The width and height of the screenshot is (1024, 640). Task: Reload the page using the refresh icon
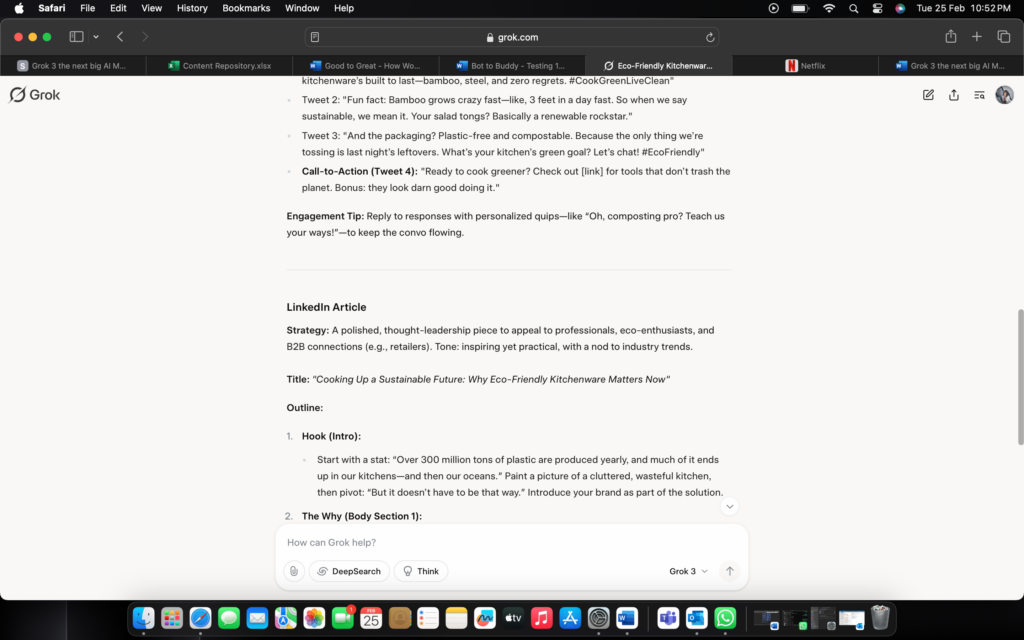pos(710,37)
